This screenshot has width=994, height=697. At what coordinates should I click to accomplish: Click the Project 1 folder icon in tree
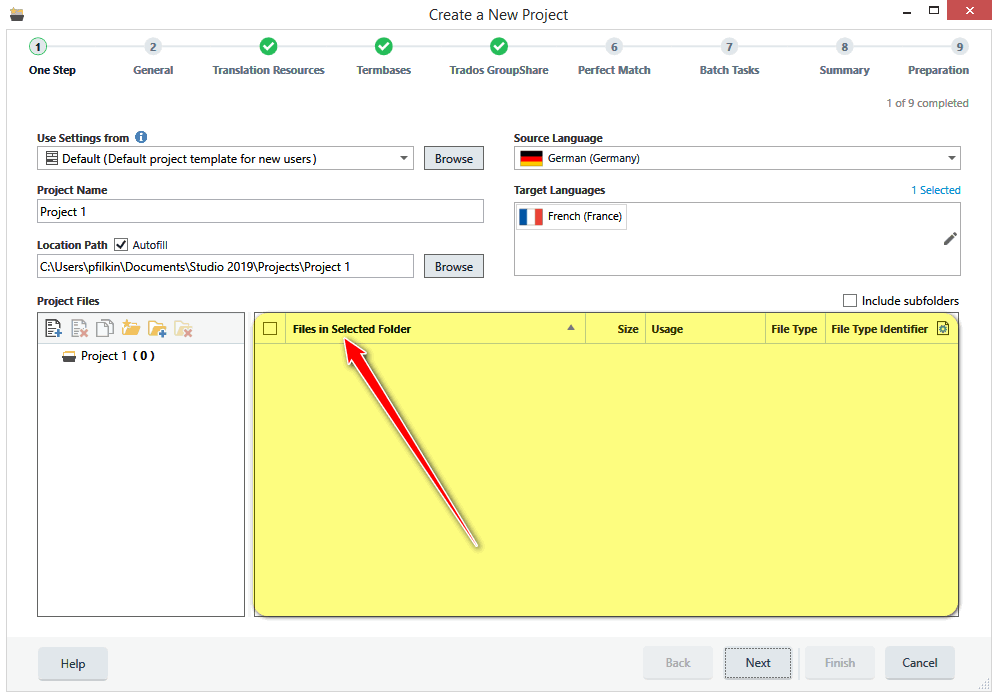pos(68,356)
